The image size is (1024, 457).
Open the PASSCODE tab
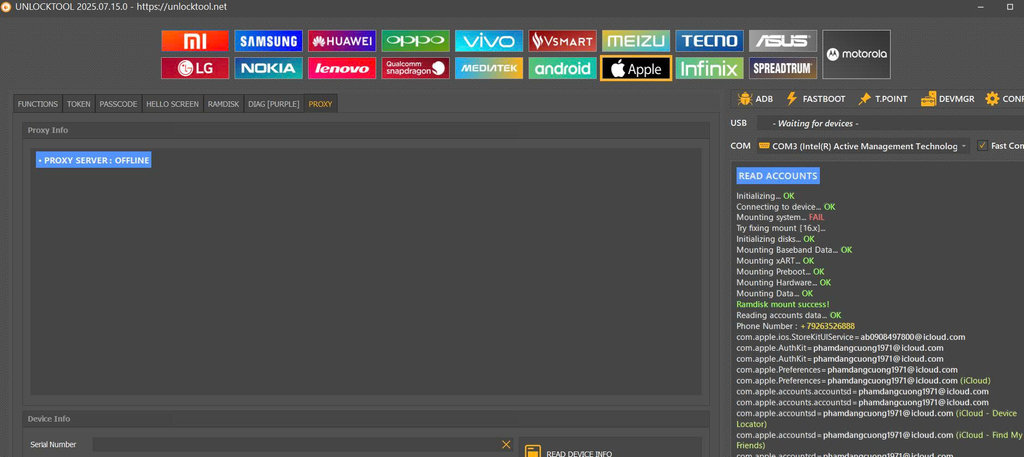point(118,104)
